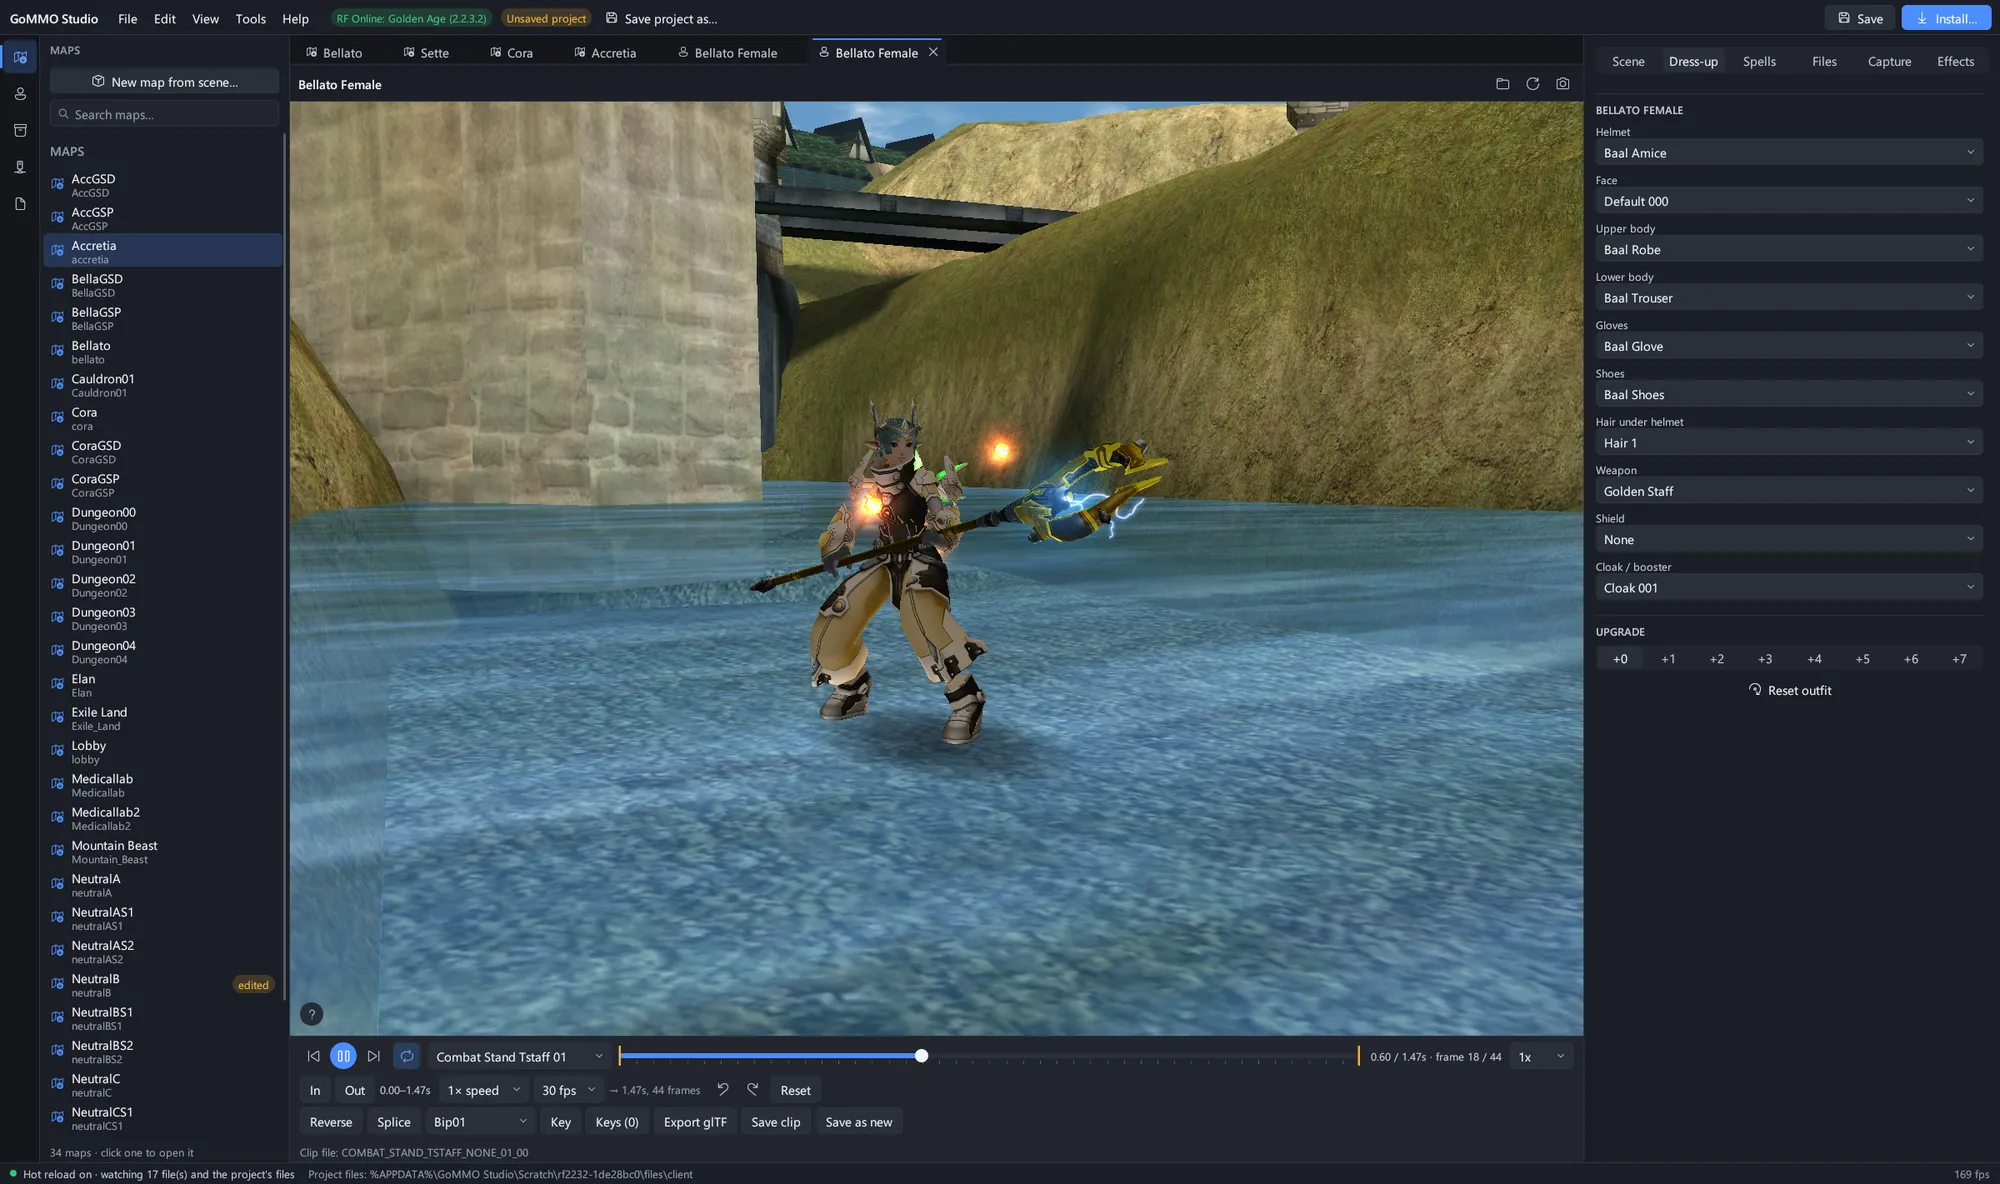Select upgrade level +0

tap(1620, 659)
